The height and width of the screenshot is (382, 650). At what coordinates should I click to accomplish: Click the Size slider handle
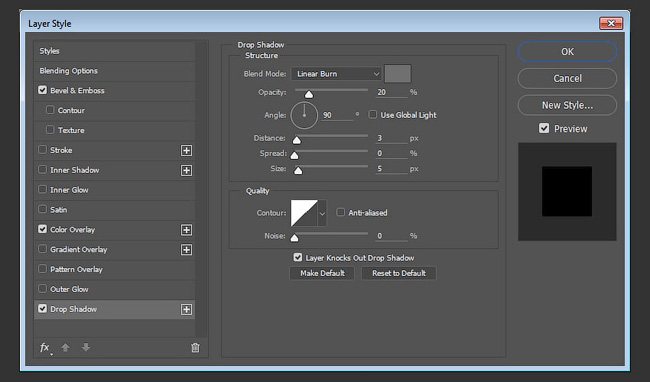[x=298, y=170]
